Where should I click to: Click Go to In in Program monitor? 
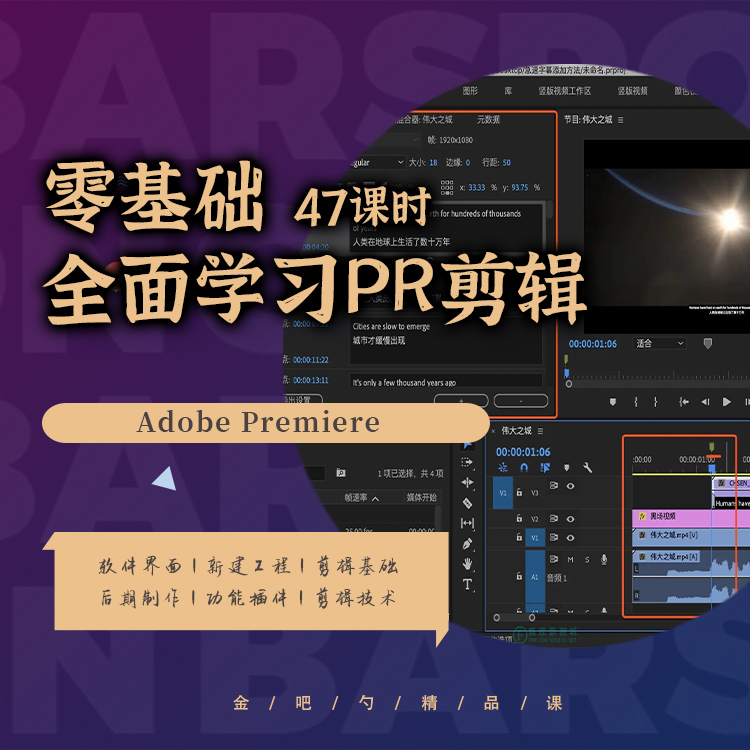point(684,402)
